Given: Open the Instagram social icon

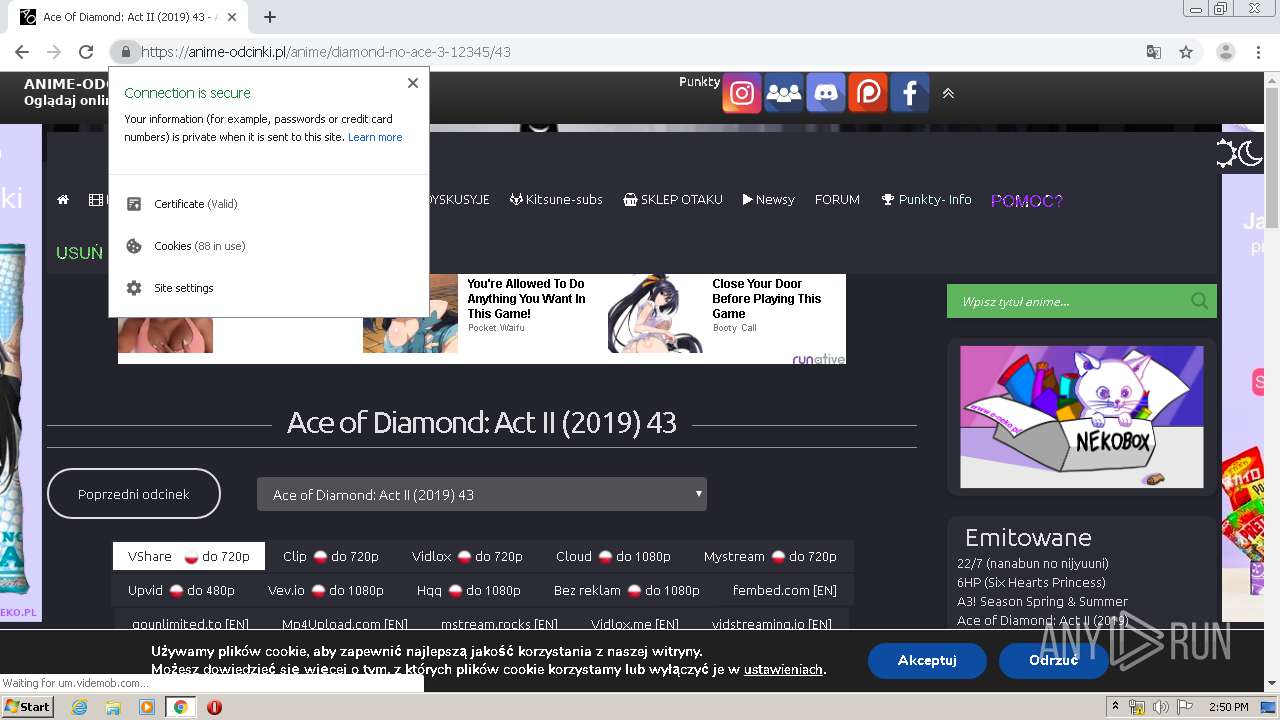Looking at the screenshot, I should (741, 93).
